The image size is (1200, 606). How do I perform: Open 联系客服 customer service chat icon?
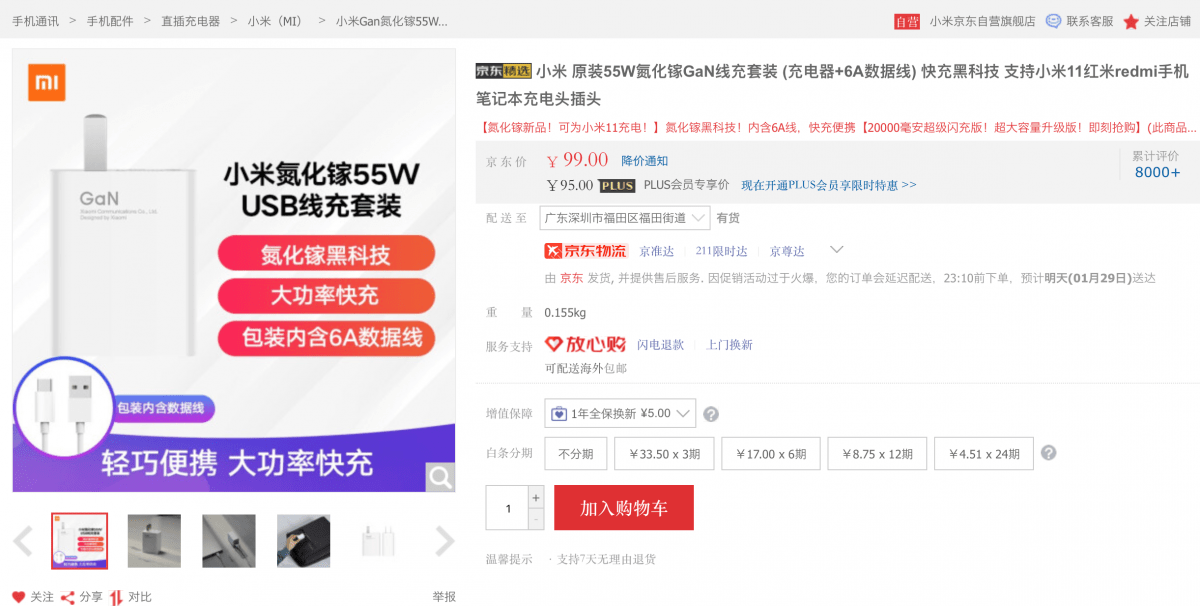click(1053, 21)
